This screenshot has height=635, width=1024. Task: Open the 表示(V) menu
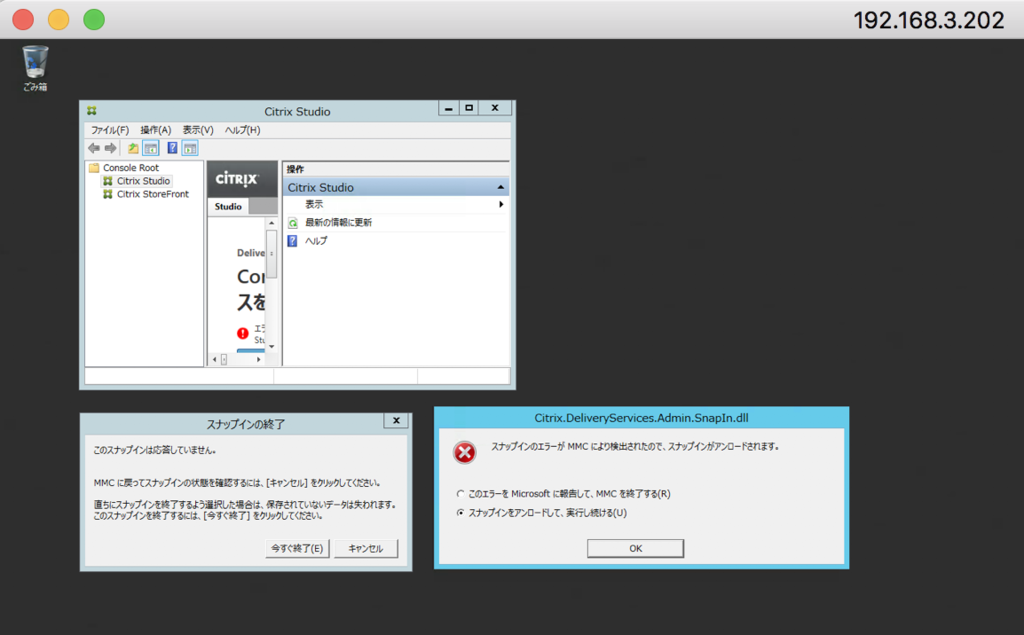(x=198, y=130)
